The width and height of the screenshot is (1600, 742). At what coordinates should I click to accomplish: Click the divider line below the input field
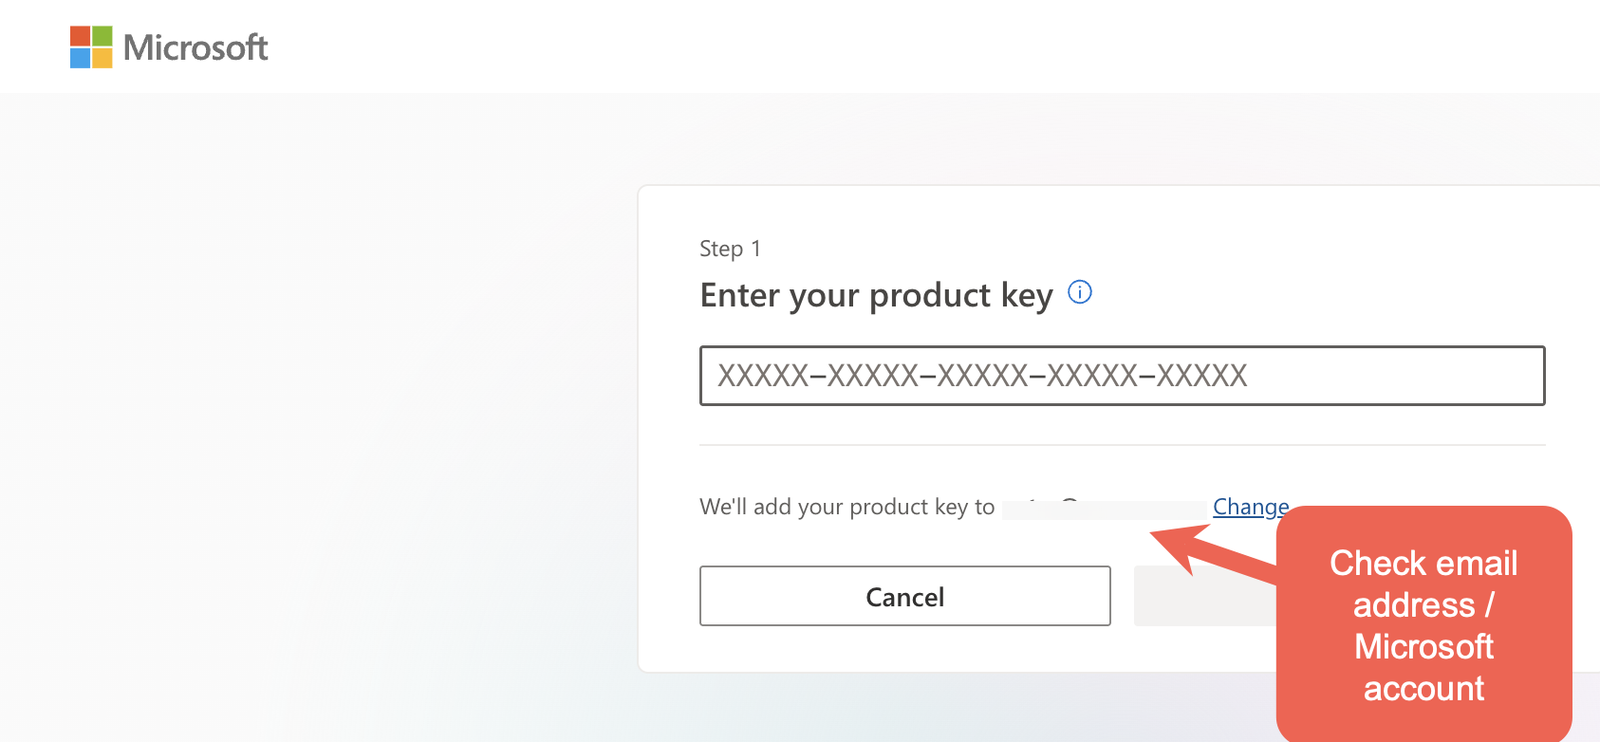pos(1122,445)
